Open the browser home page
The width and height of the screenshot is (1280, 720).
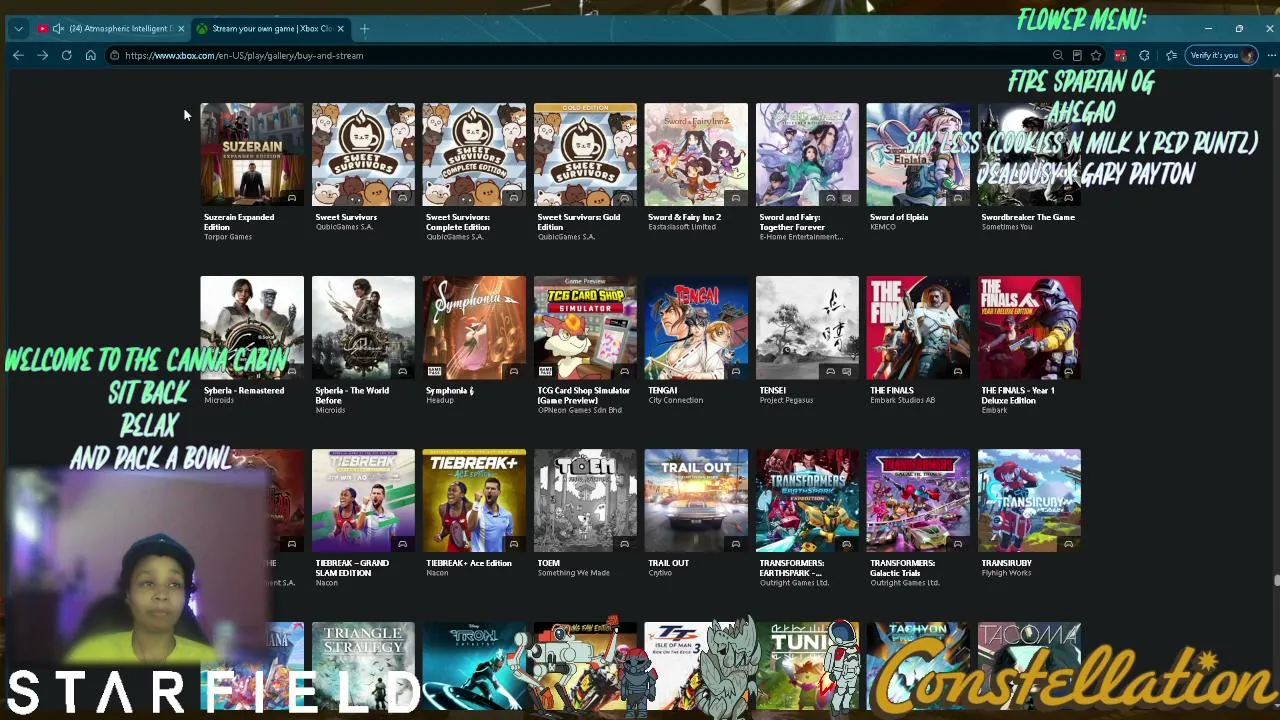point(90,56)
